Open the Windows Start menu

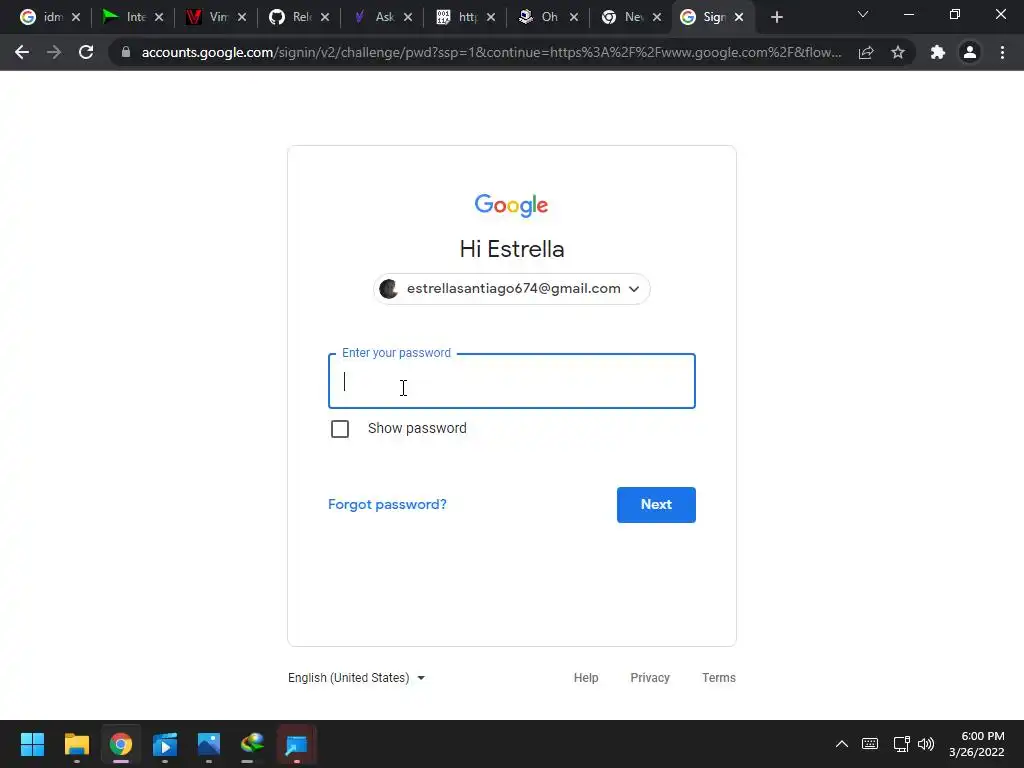[x=32, y=744]
